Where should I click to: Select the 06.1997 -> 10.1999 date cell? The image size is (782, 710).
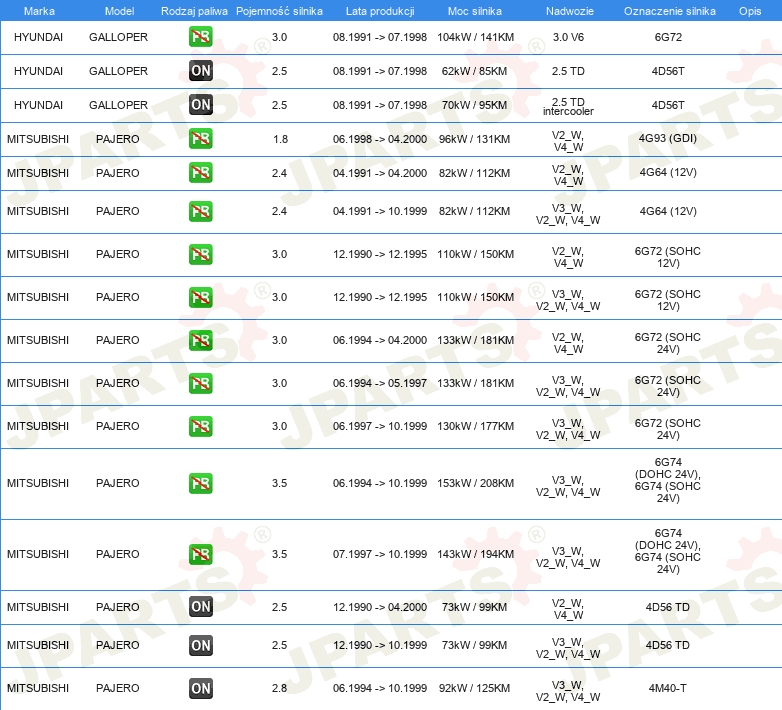pyautogui.click(x=380, y=426)
